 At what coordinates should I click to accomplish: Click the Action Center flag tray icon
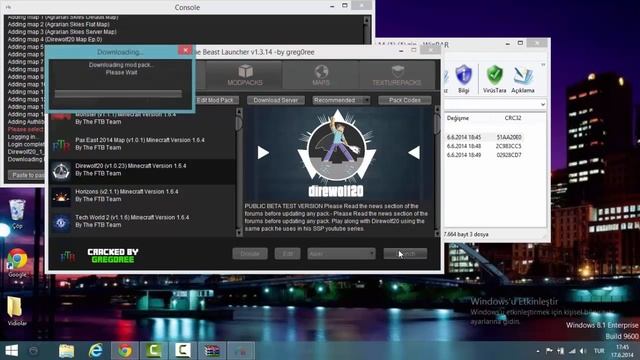[x=549, y=351]
